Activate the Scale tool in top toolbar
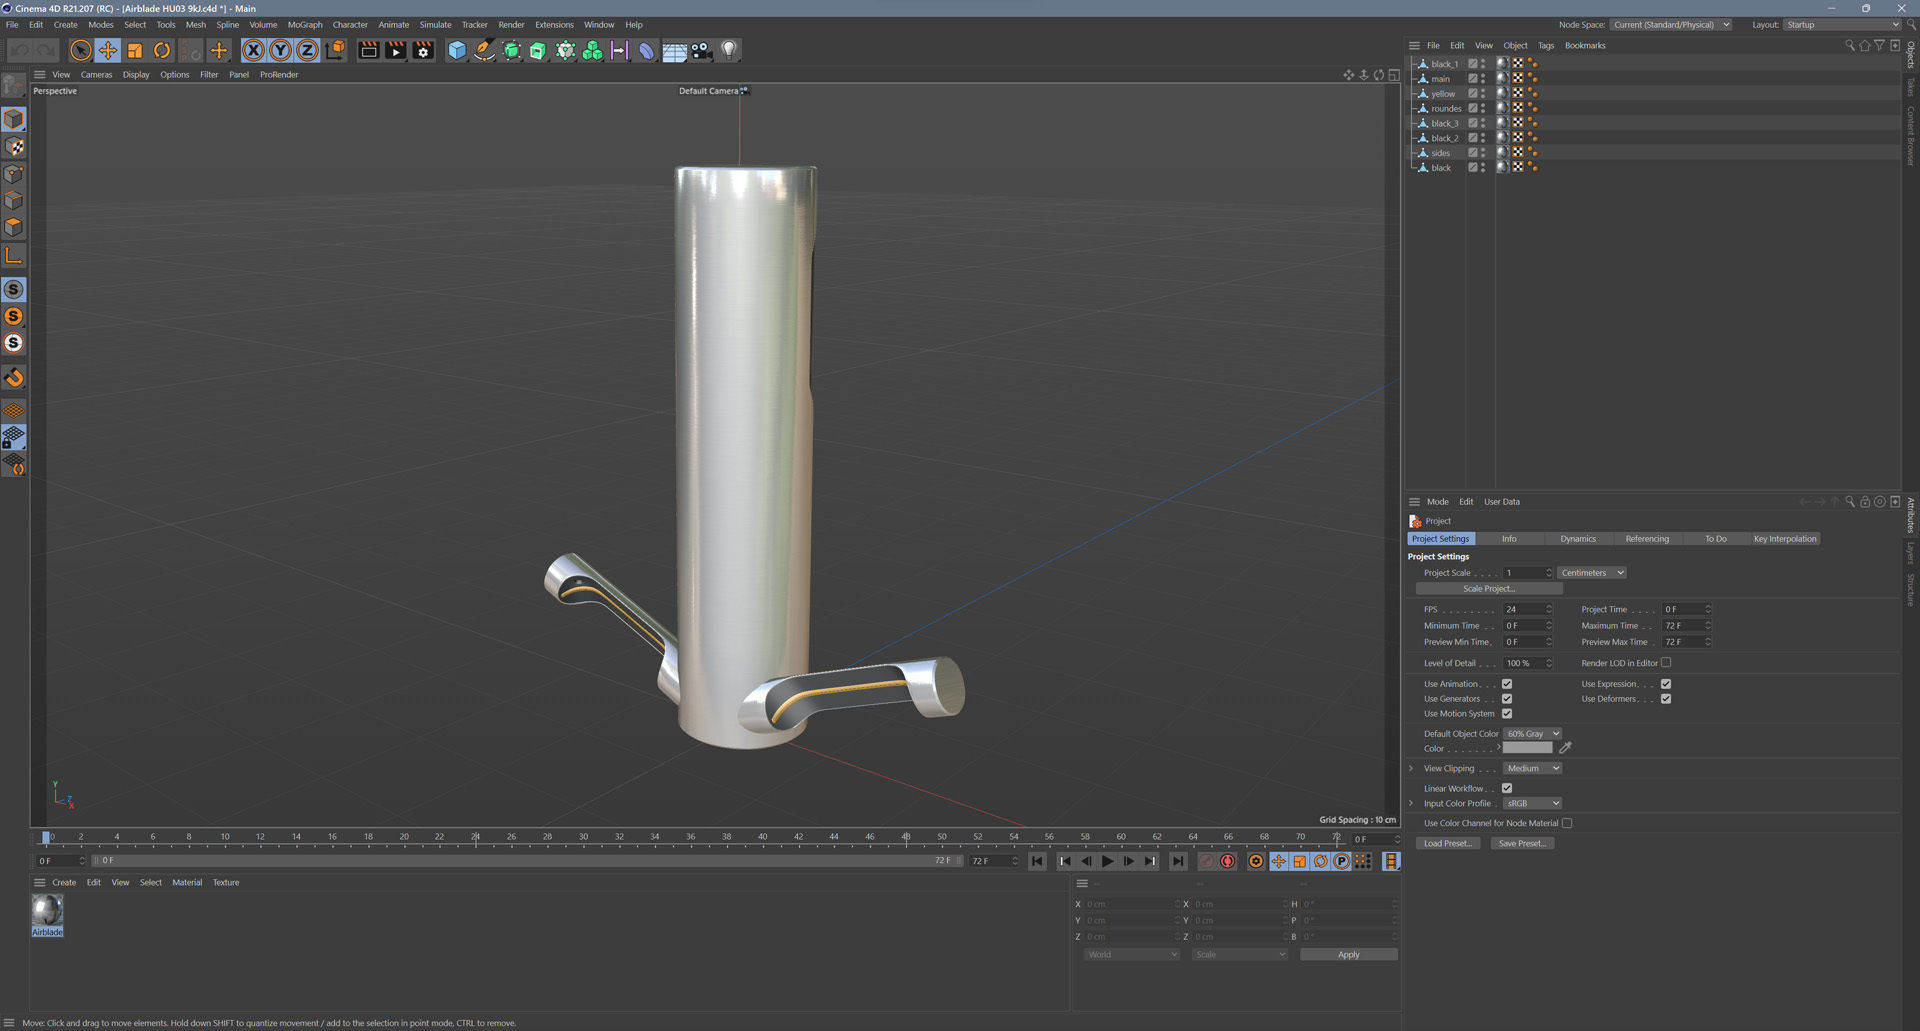Image resolution: width=1920 pixels, height=1031 pixels. [135, 50]
